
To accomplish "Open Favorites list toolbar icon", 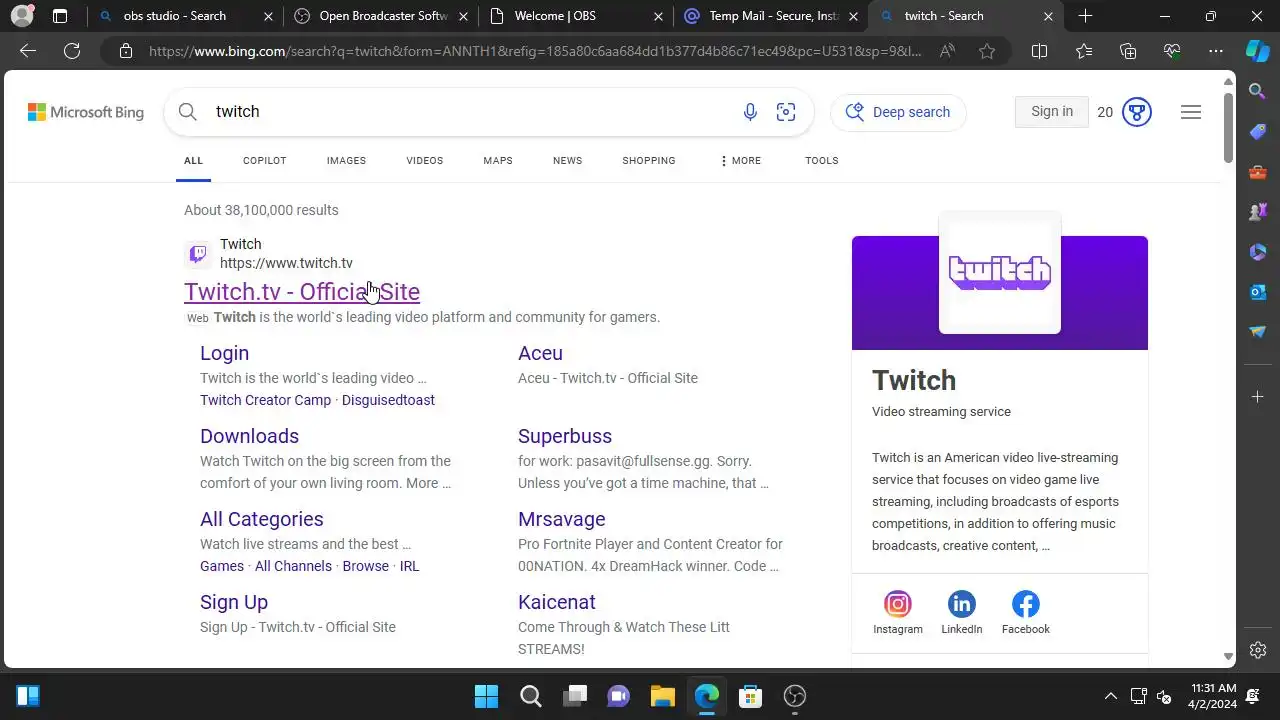I will [x=1084, y=51].
